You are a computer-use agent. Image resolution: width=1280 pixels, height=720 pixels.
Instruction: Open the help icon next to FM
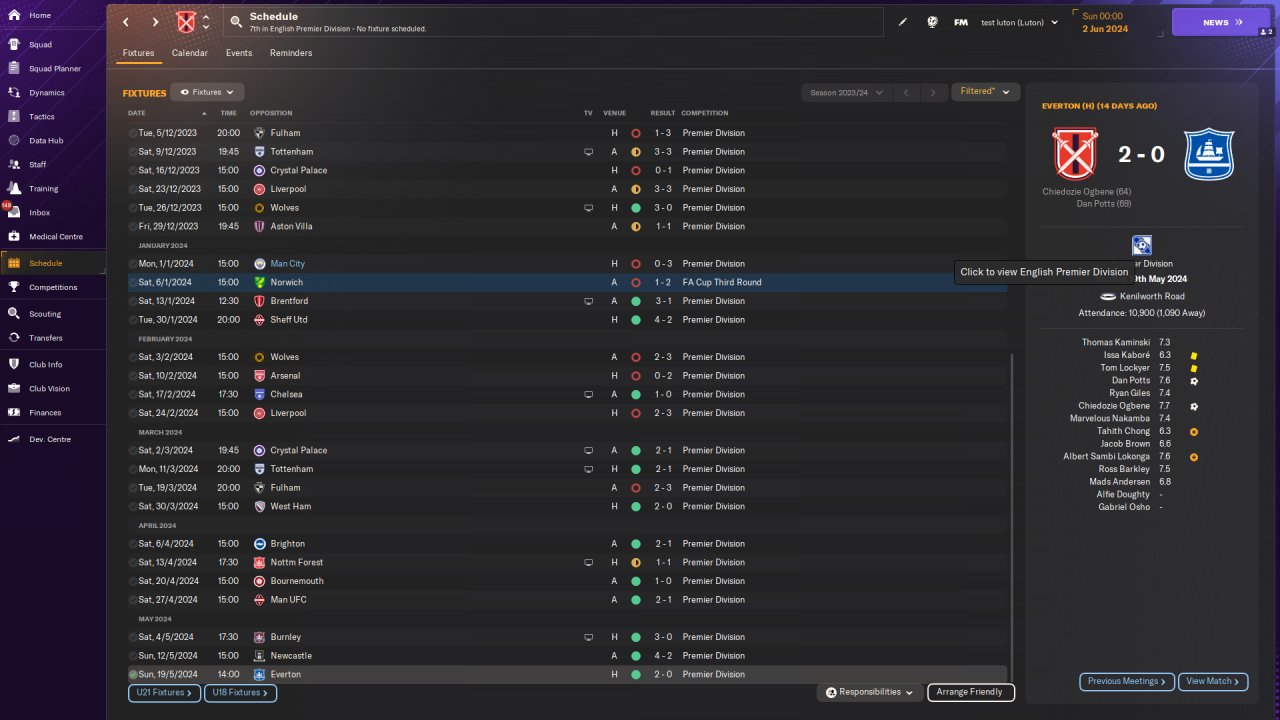pos(932,22)
